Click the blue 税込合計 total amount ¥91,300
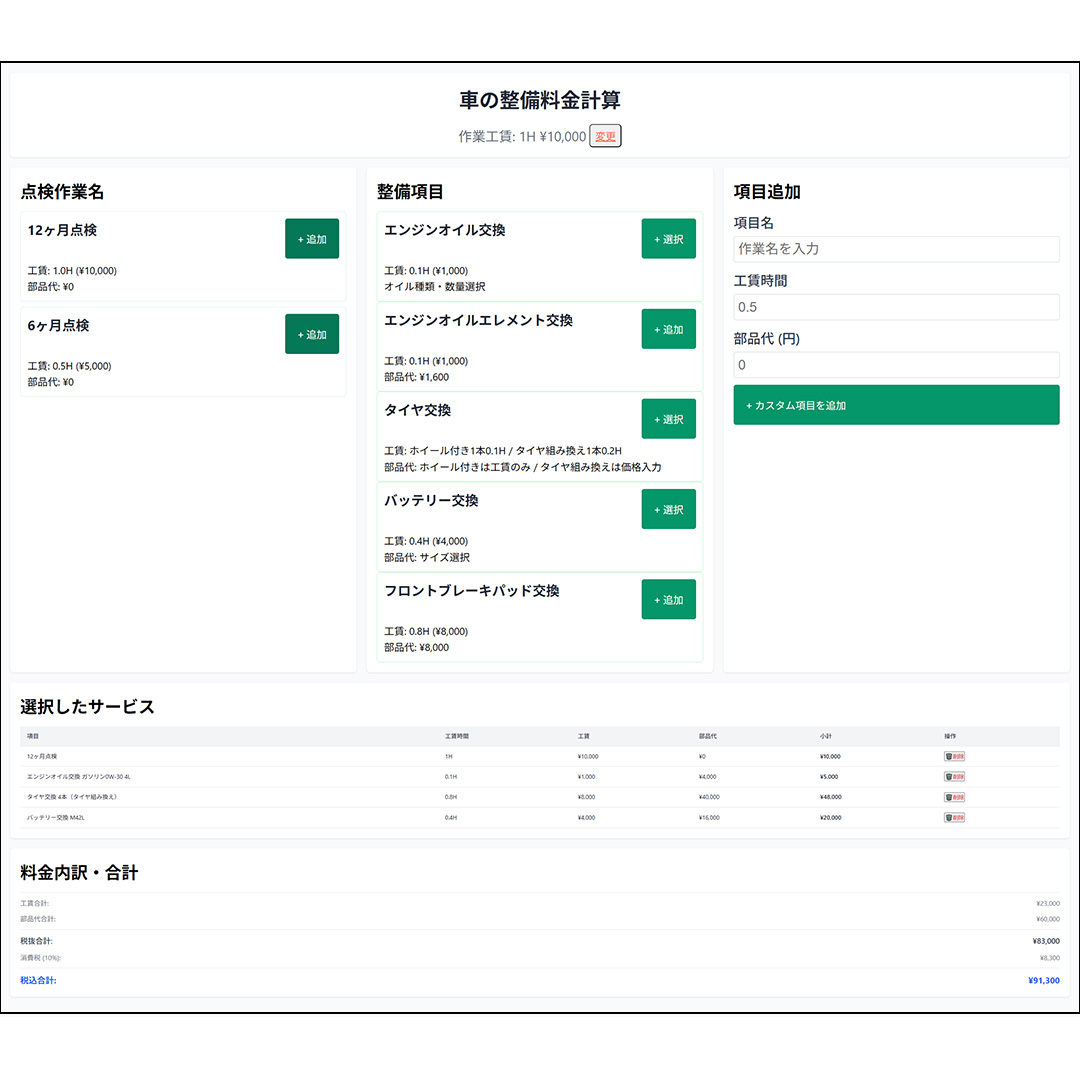 click(1043, 980)
